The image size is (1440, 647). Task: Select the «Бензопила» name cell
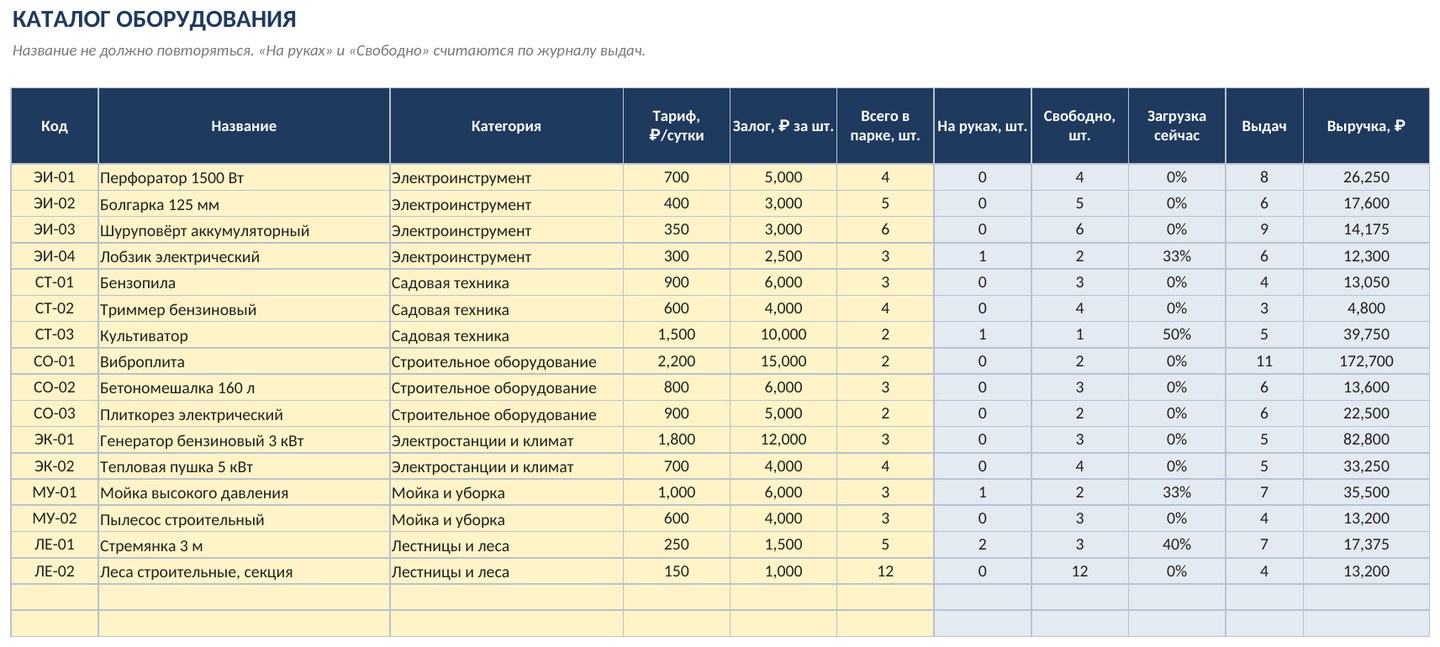coord(244,283)
